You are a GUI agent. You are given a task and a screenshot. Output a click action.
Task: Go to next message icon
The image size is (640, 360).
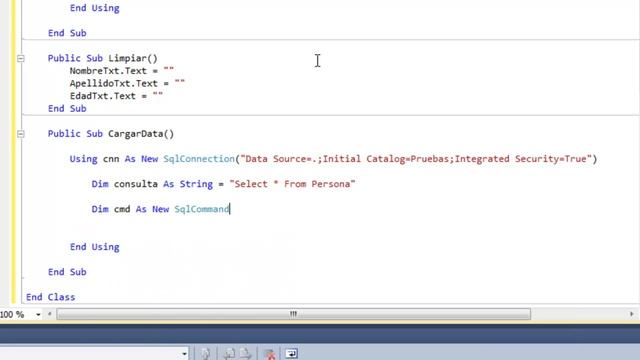[245, 353]
